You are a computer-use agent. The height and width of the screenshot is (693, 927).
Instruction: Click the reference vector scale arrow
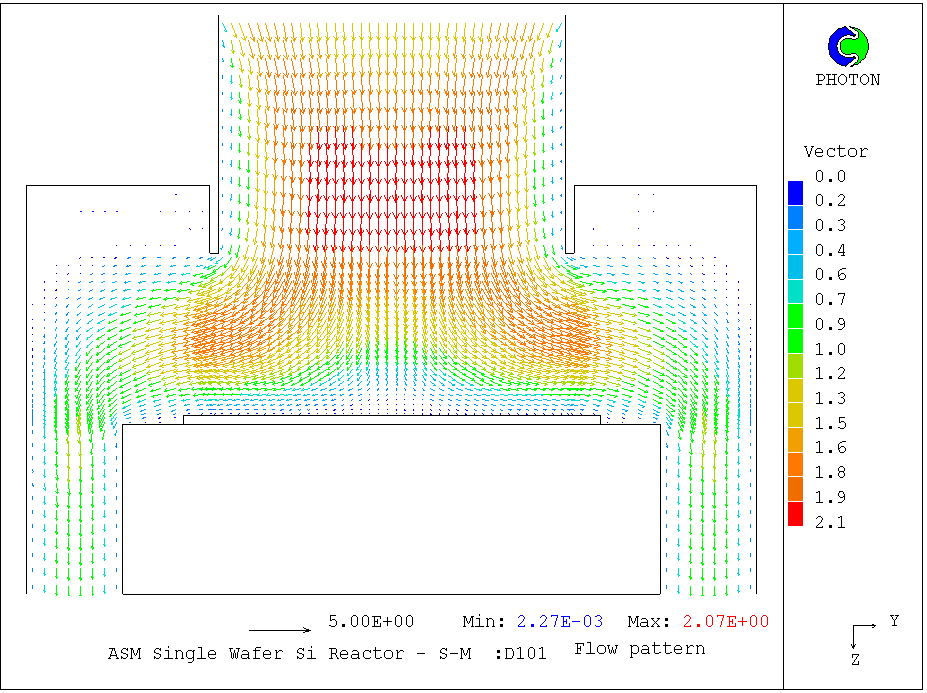(280, 630)
